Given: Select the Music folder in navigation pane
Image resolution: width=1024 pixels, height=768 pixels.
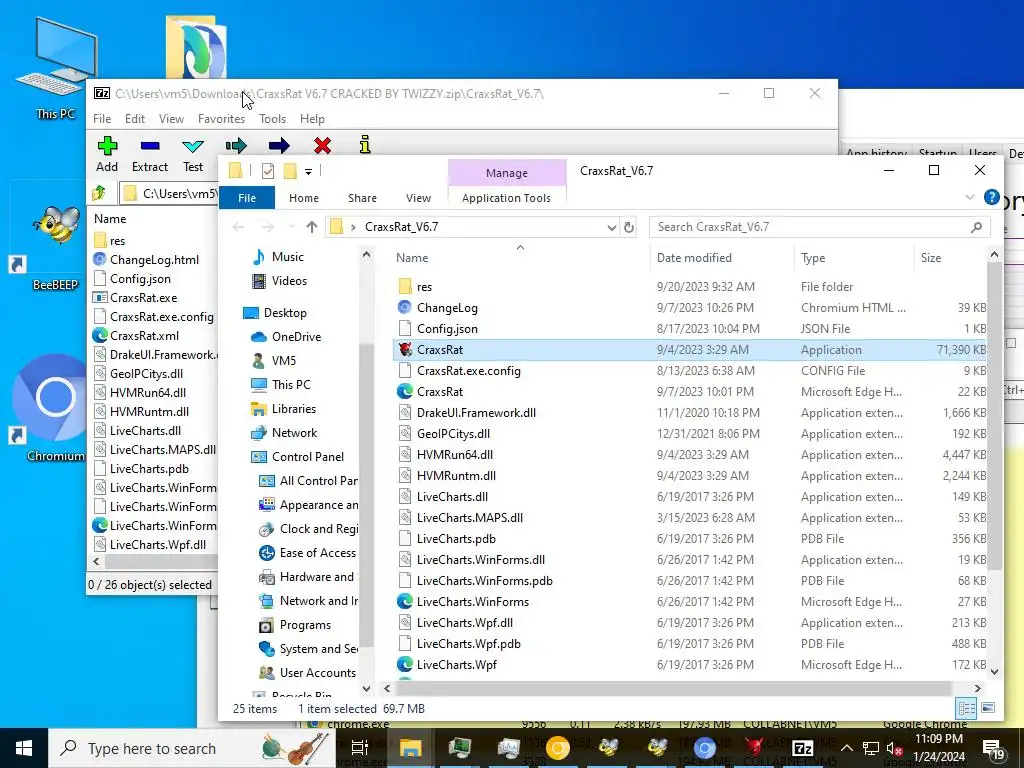Looking at the screenshot, I should 288,257.
